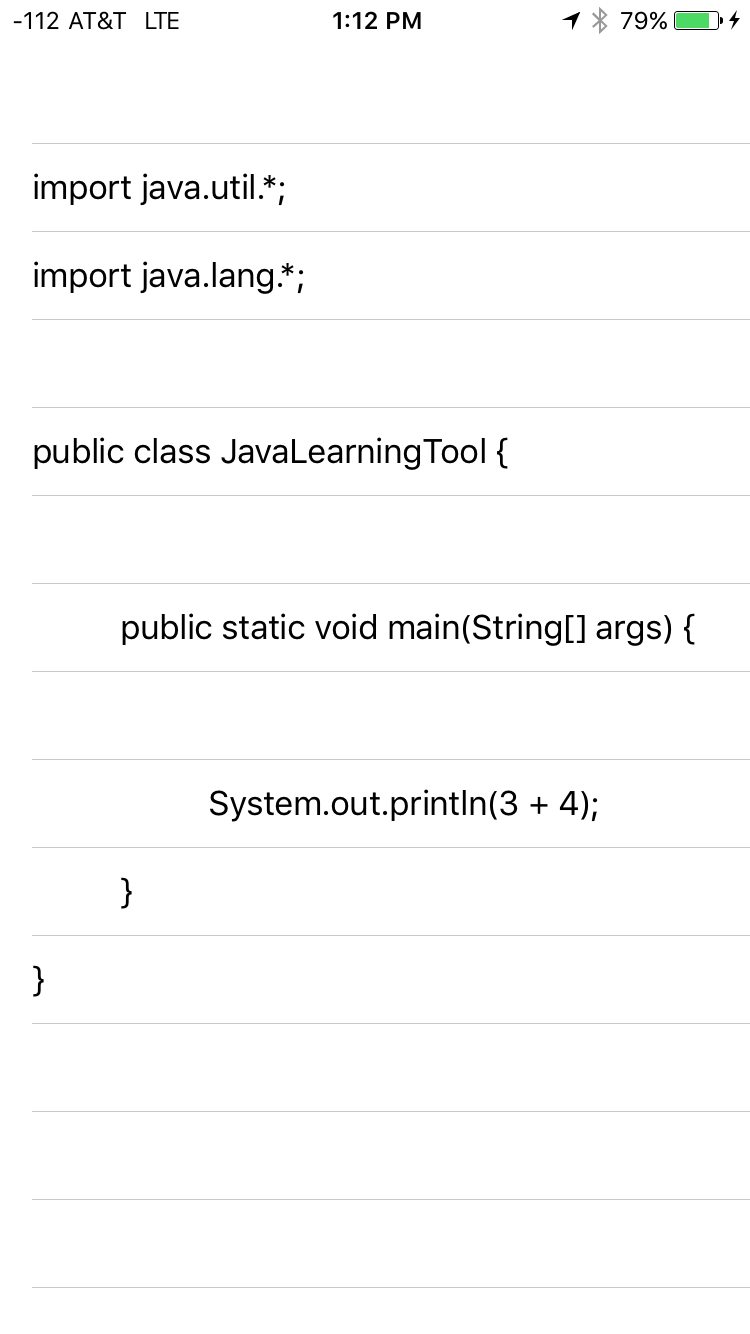The image size is (750, 1334).
Task: Tap the LTE network indicator
Action: [x=162, y=21]
